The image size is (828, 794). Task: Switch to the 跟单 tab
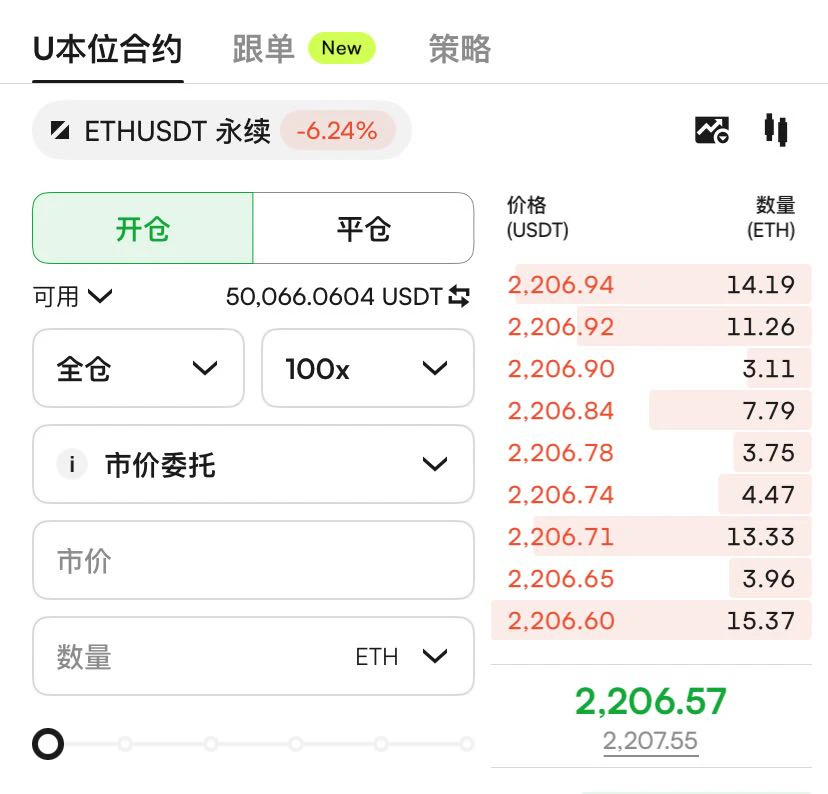(264, 49)
